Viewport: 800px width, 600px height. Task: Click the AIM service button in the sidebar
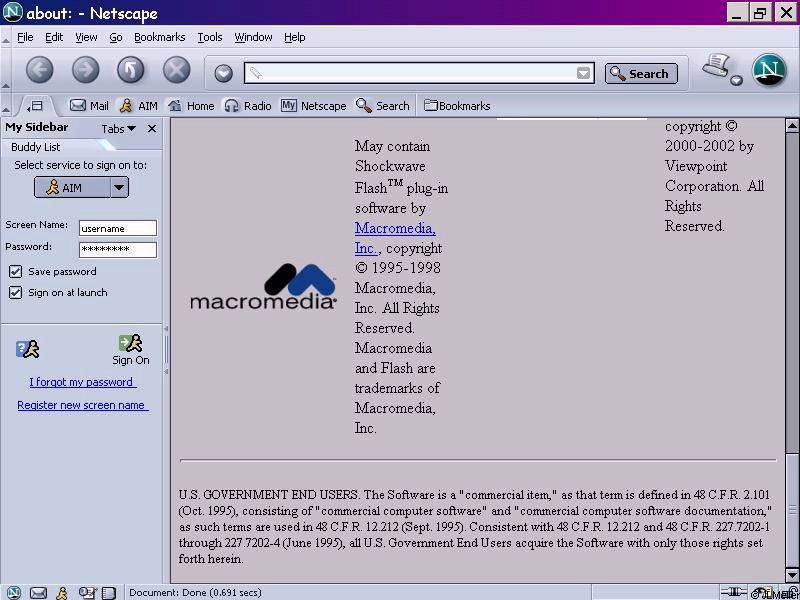coord(72,187)
